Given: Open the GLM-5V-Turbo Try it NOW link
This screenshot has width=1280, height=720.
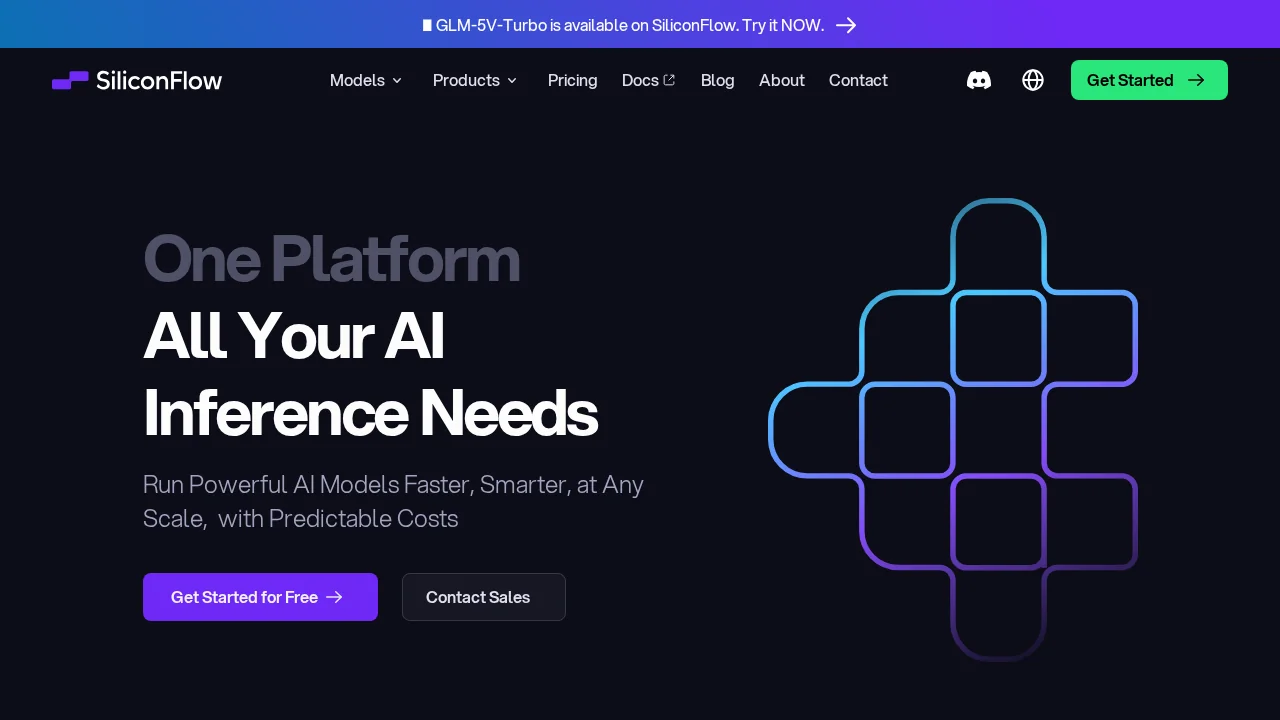Looking at the screenshot, I should click(628, 25).
